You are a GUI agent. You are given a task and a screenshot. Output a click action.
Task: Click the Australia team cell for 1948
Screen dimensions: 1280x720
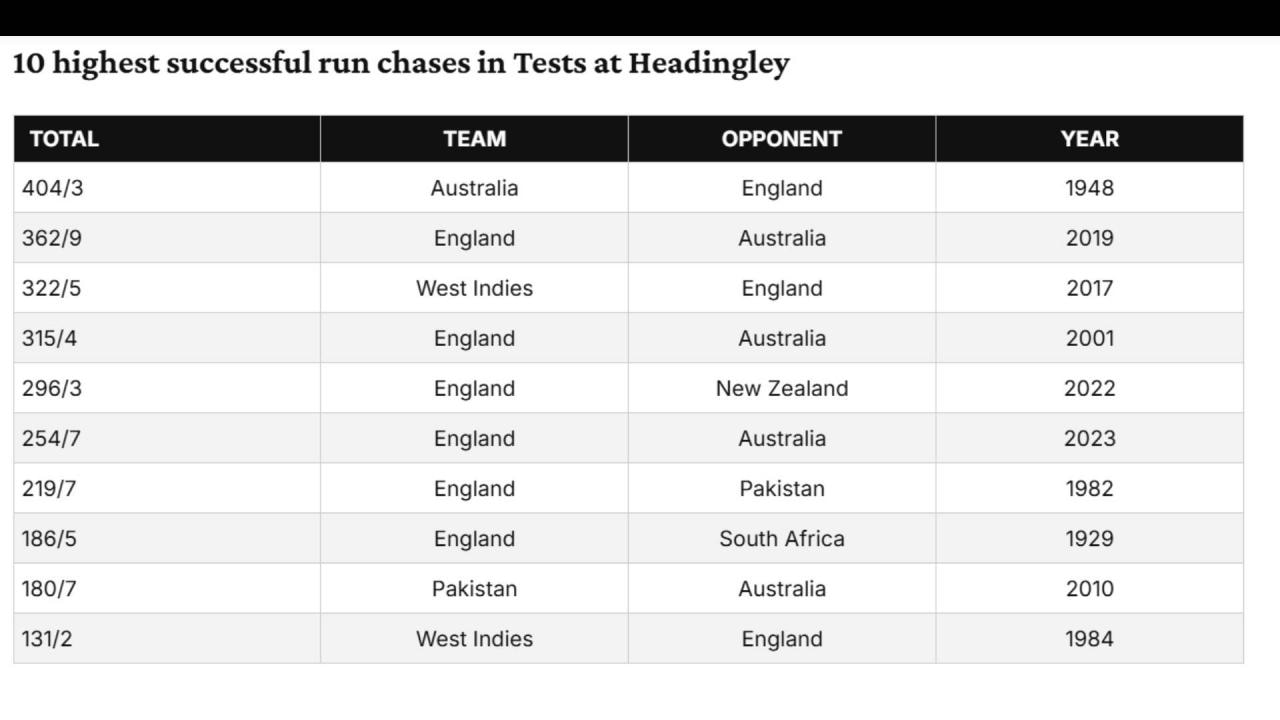pos(474,188)
